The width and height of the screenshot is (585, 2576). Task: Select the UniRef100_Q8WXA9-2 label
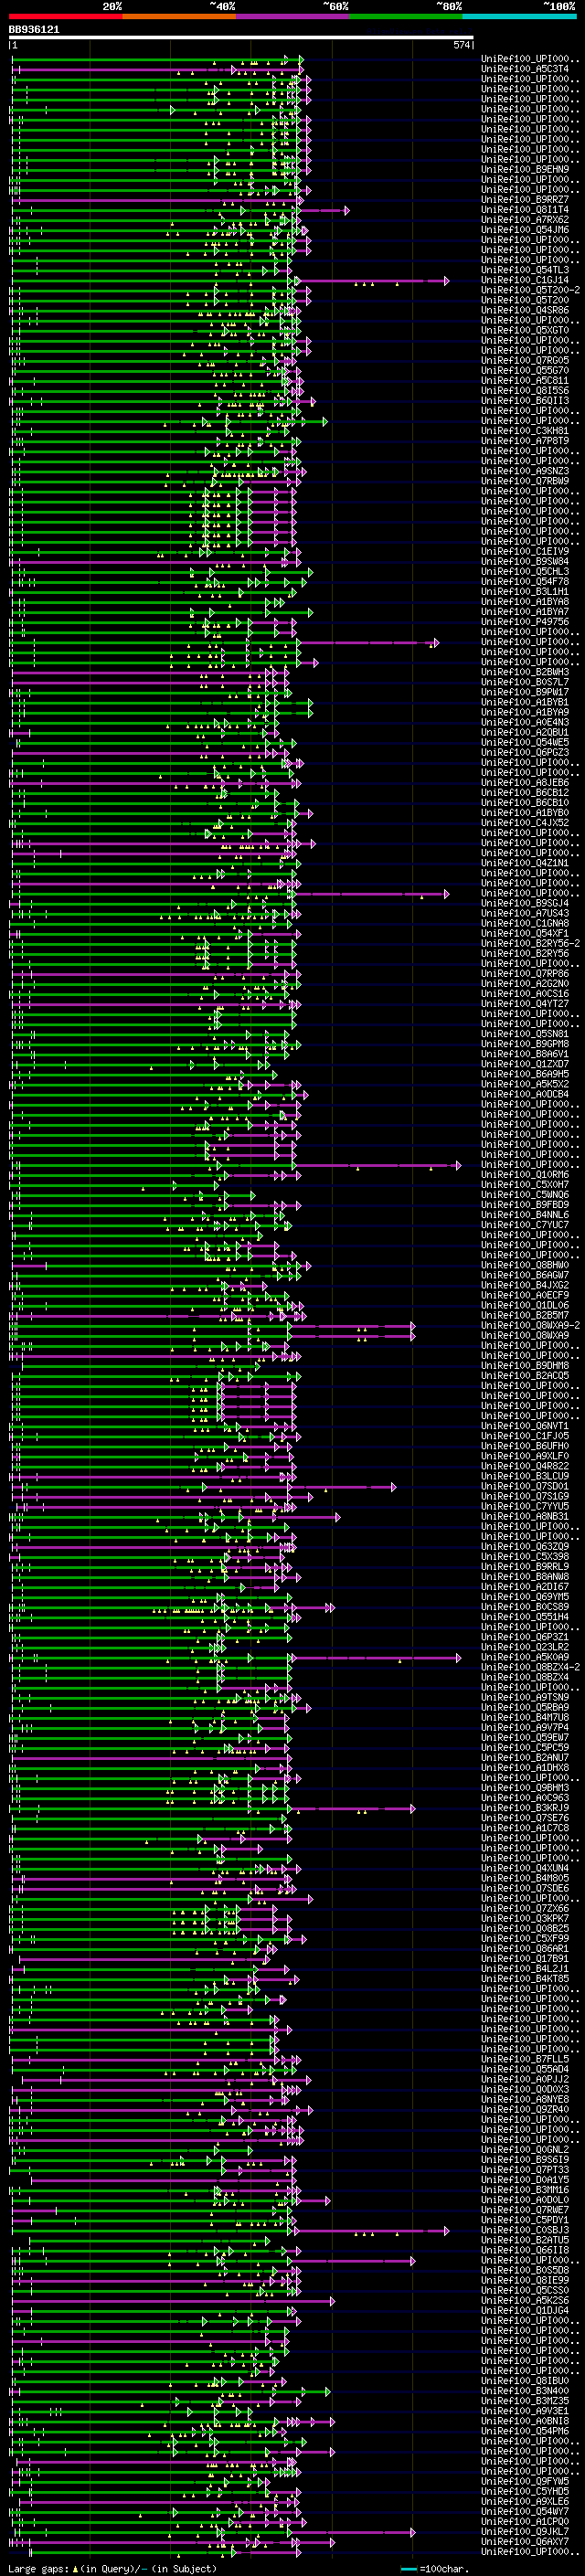[x=530, y=1326]
